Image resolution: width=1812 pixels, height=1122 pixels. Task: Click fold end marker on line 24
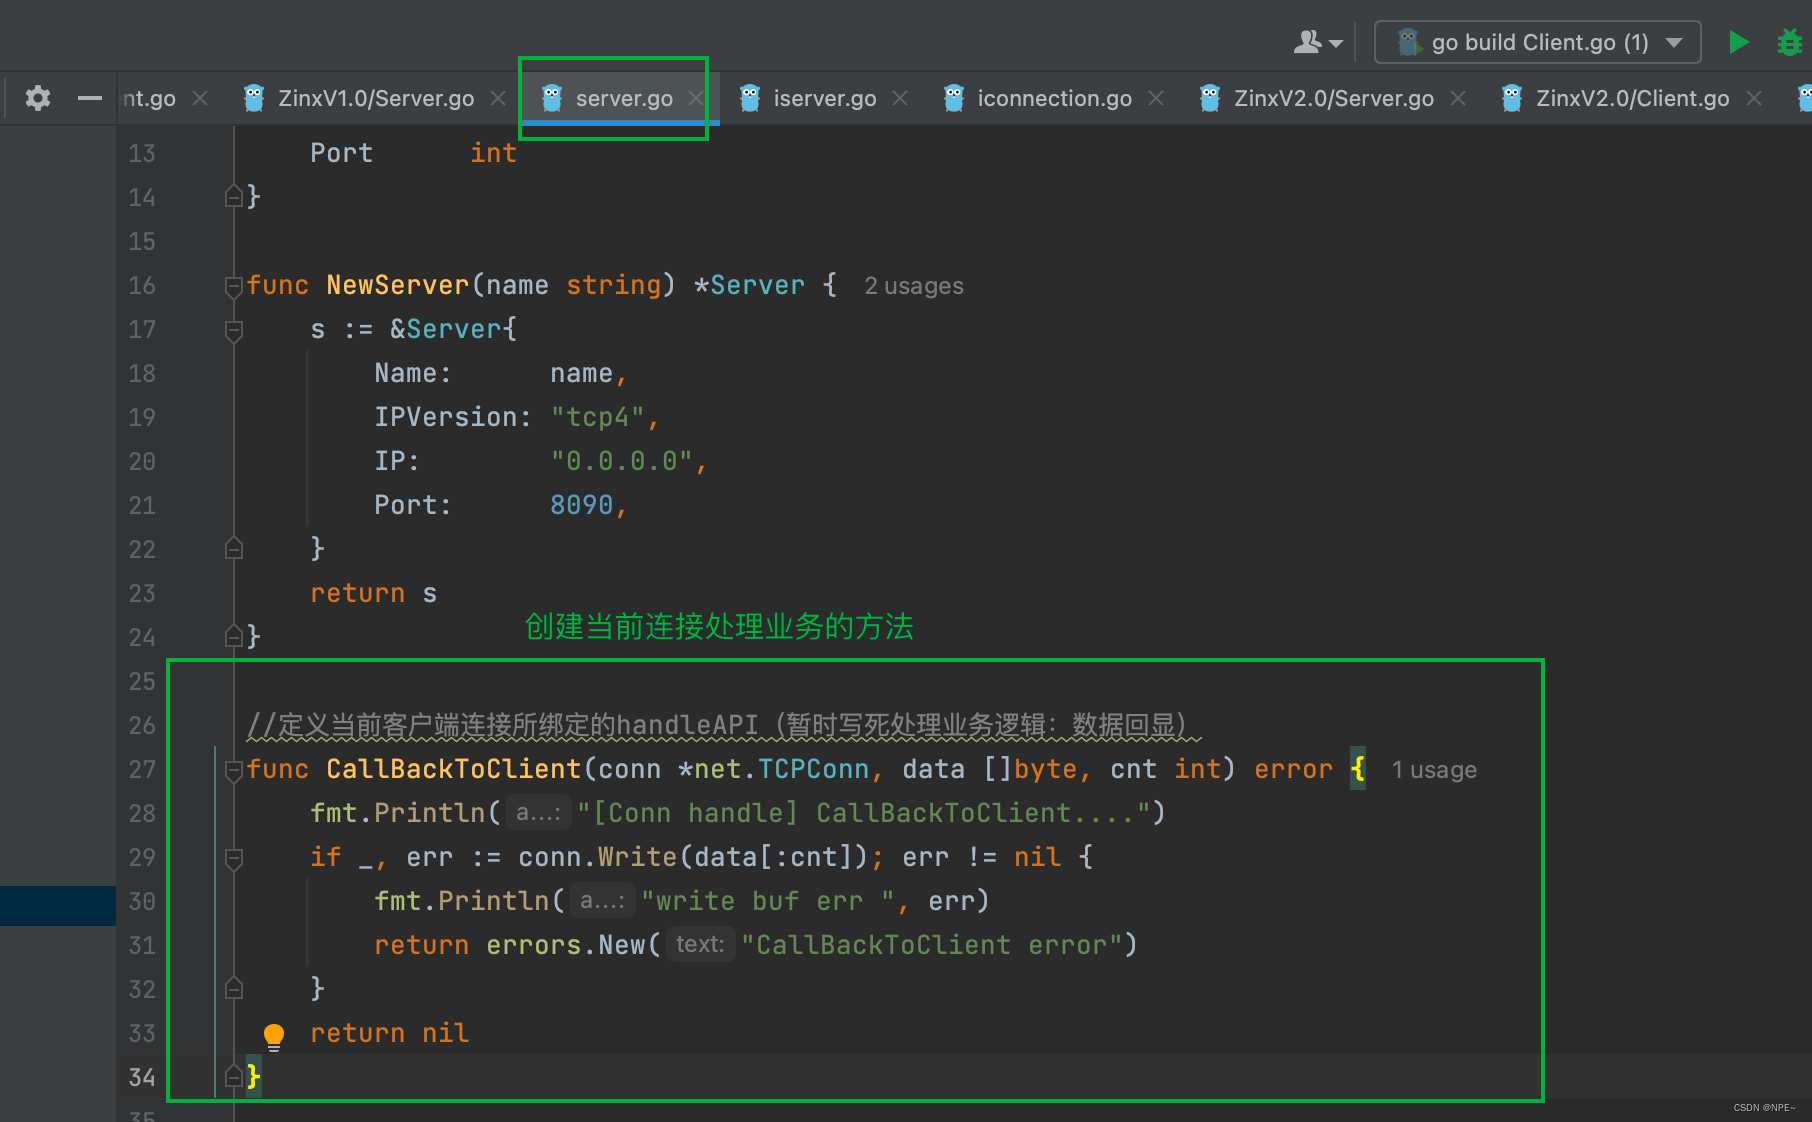234,637
